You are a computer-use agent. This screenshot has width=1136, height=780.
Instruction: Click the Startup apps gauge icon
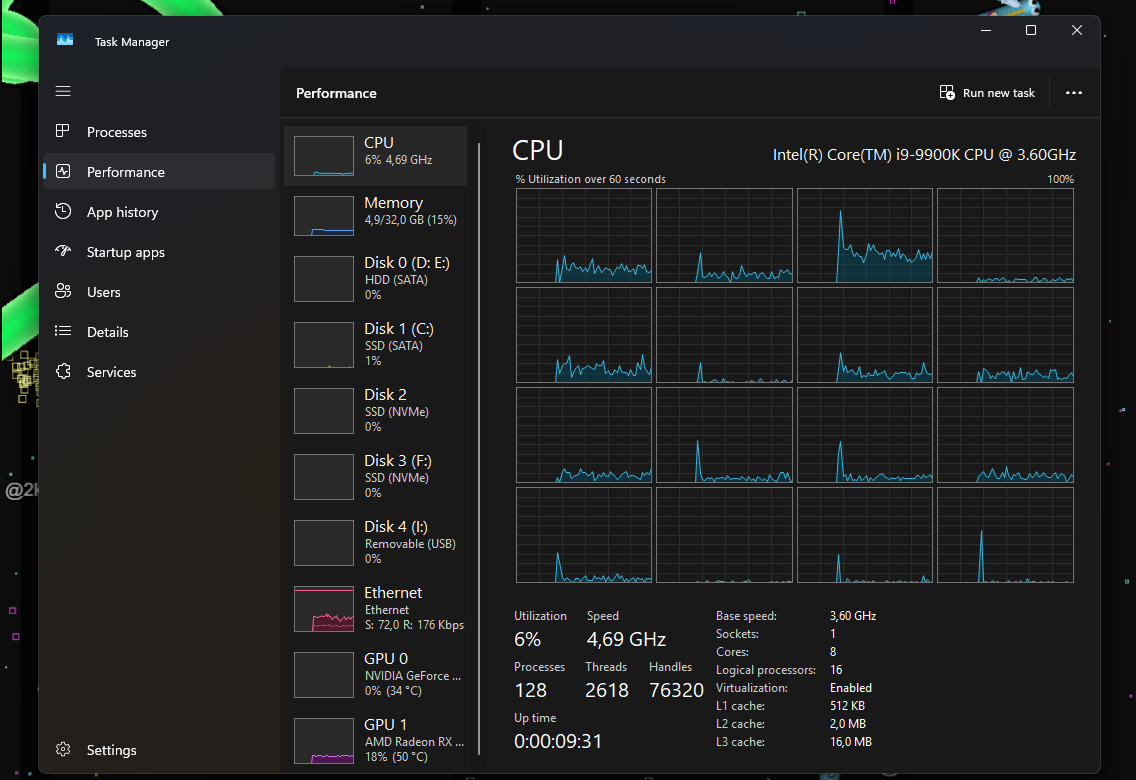(63, 251)
